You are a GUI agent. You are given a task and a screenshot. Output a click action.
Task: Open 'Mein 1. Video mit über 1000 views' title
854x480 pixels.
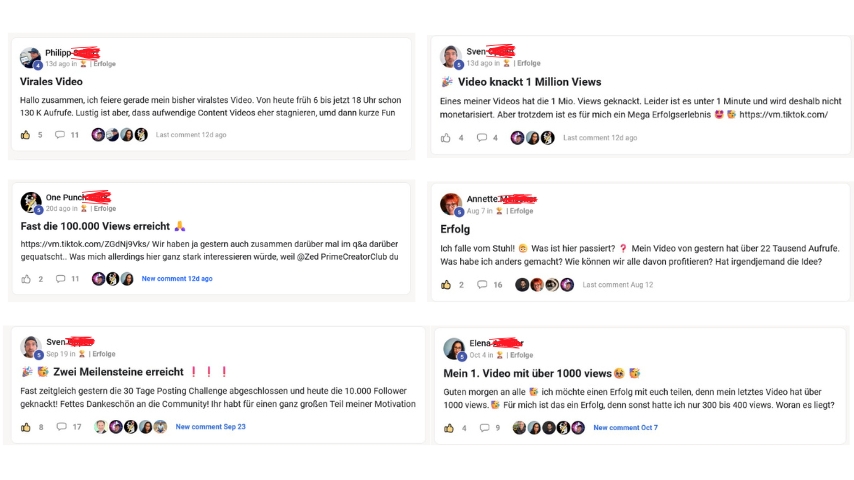[x=528, y=373]
